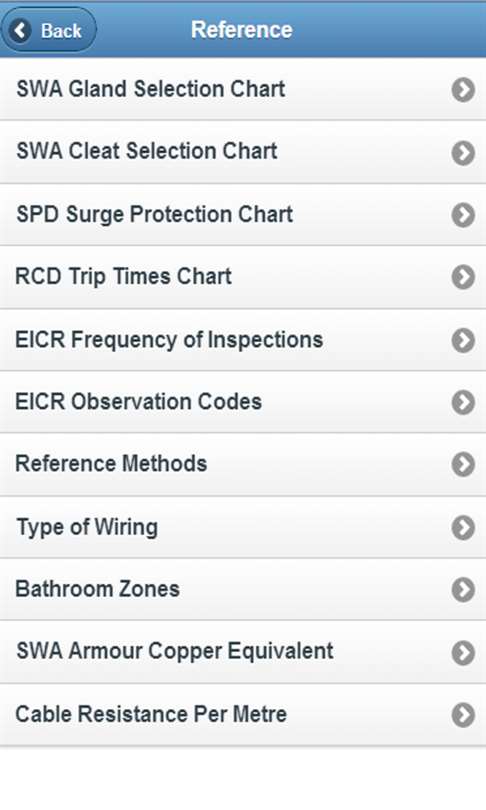Select the Type of Wiring entry text
The width and height of the screenshot is (486, 810).
click(x=87, y=528)
